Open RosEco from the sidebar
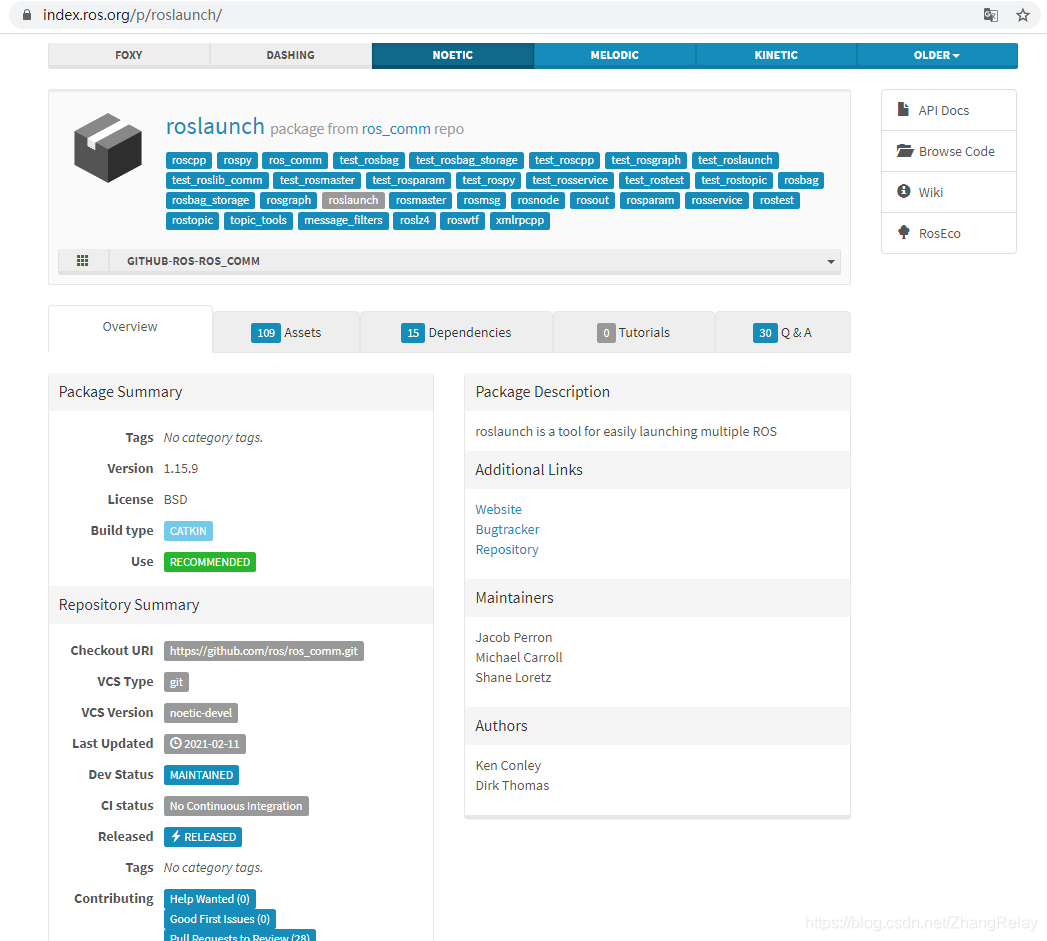Viewport: 1047px width, 941px height. (949, 233)
